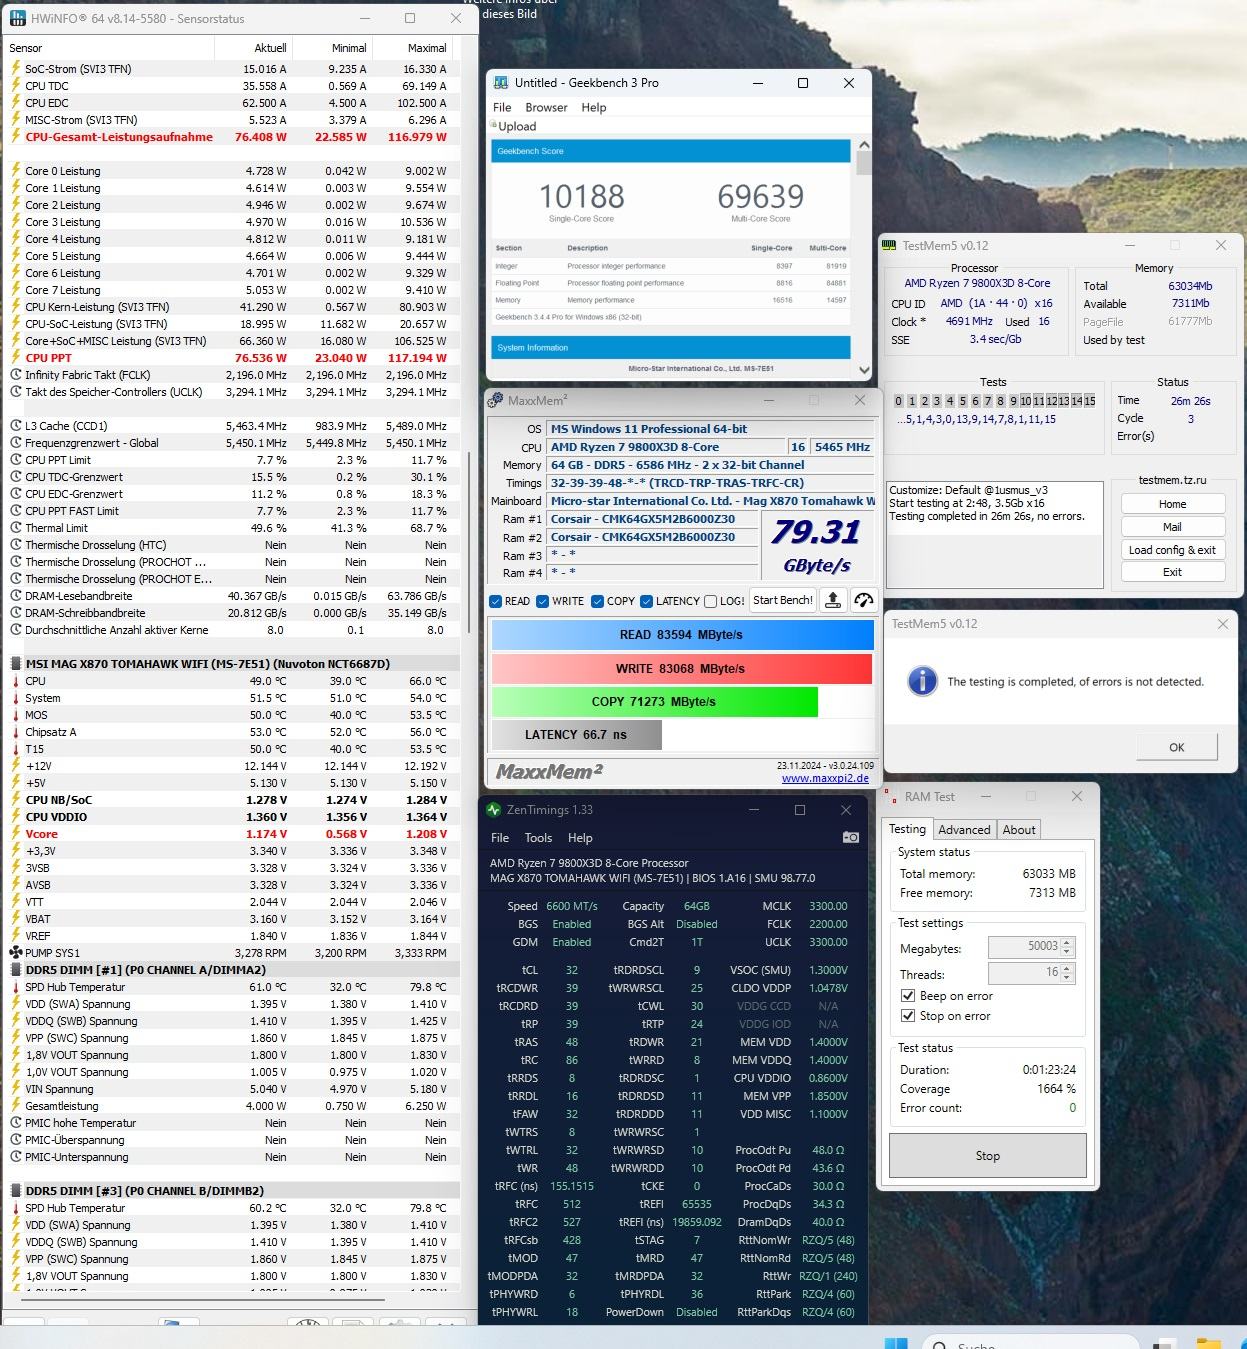Click the fan icon beside PUMP SYS1
Screen dimensions: 1247x1349
(15, 953)
